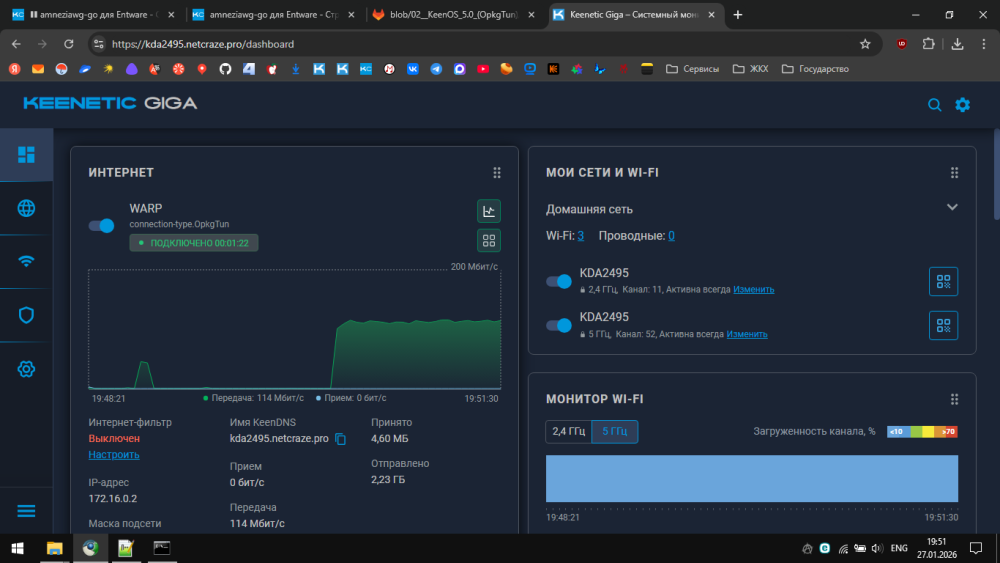This screenshot has height=563, width=1000.
Task: Show QR code for 2.4 GHz network
Action: tap(943, 282)
